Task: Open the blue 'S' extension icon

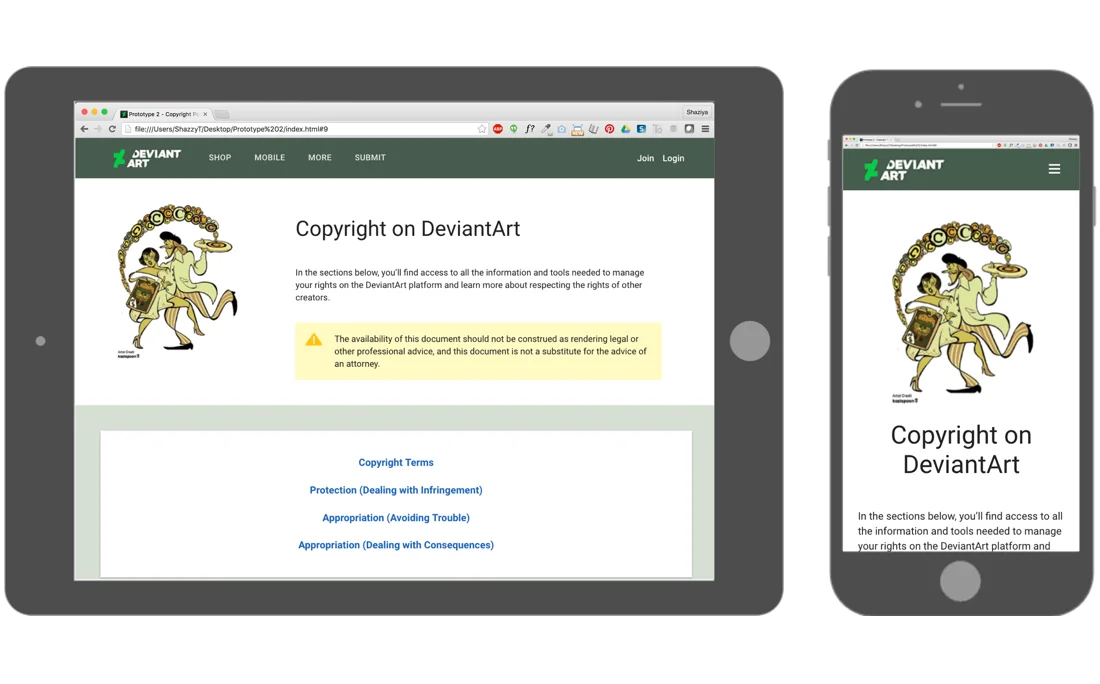Action: coord(641,129)
